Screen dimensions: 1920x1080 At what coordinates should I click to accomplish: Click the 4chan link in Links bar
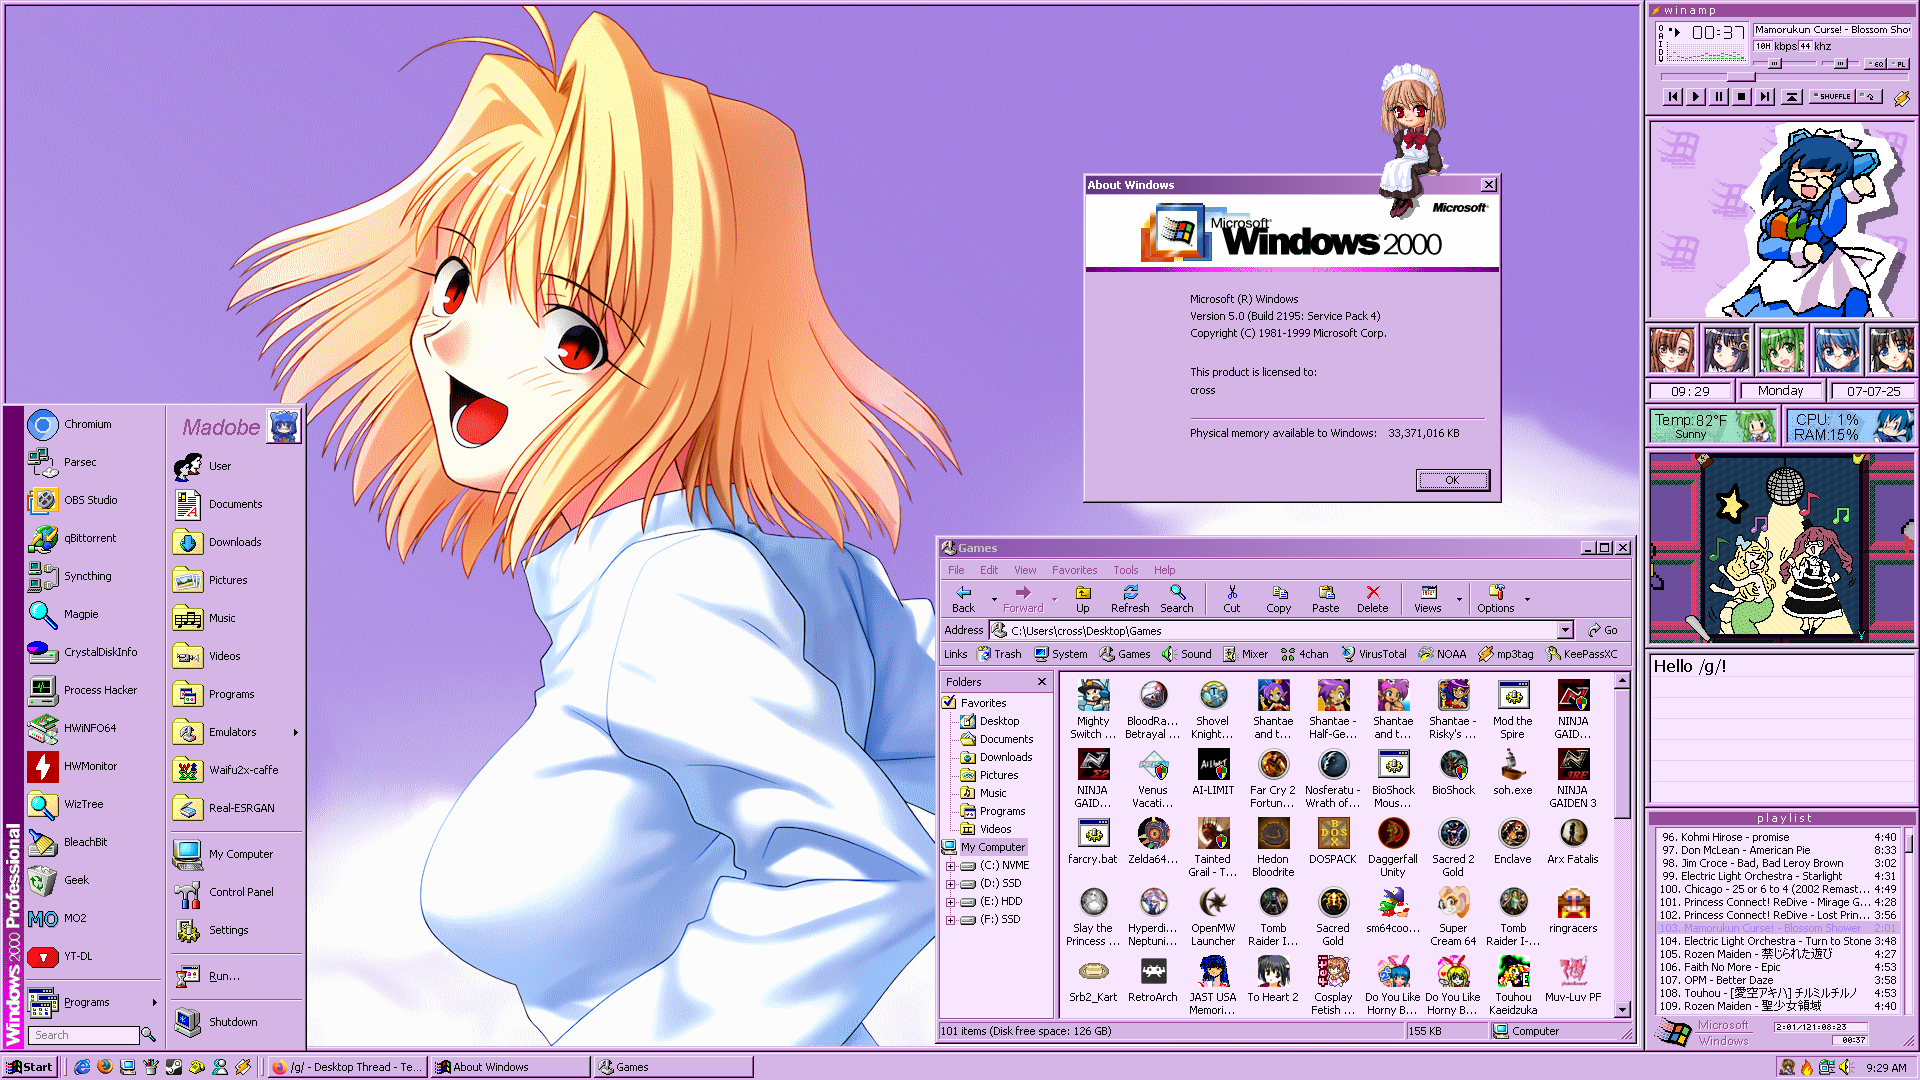pos(1305,654)
